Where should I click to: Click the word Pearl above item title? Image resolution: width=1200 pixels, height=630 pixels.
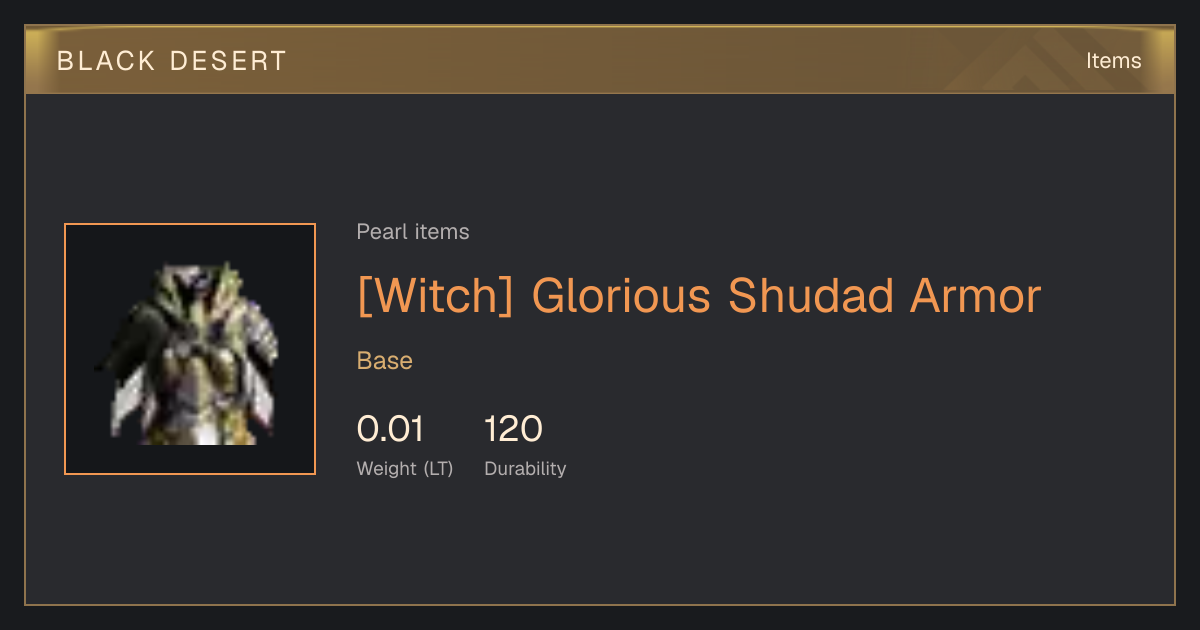(x=381, y=232)
